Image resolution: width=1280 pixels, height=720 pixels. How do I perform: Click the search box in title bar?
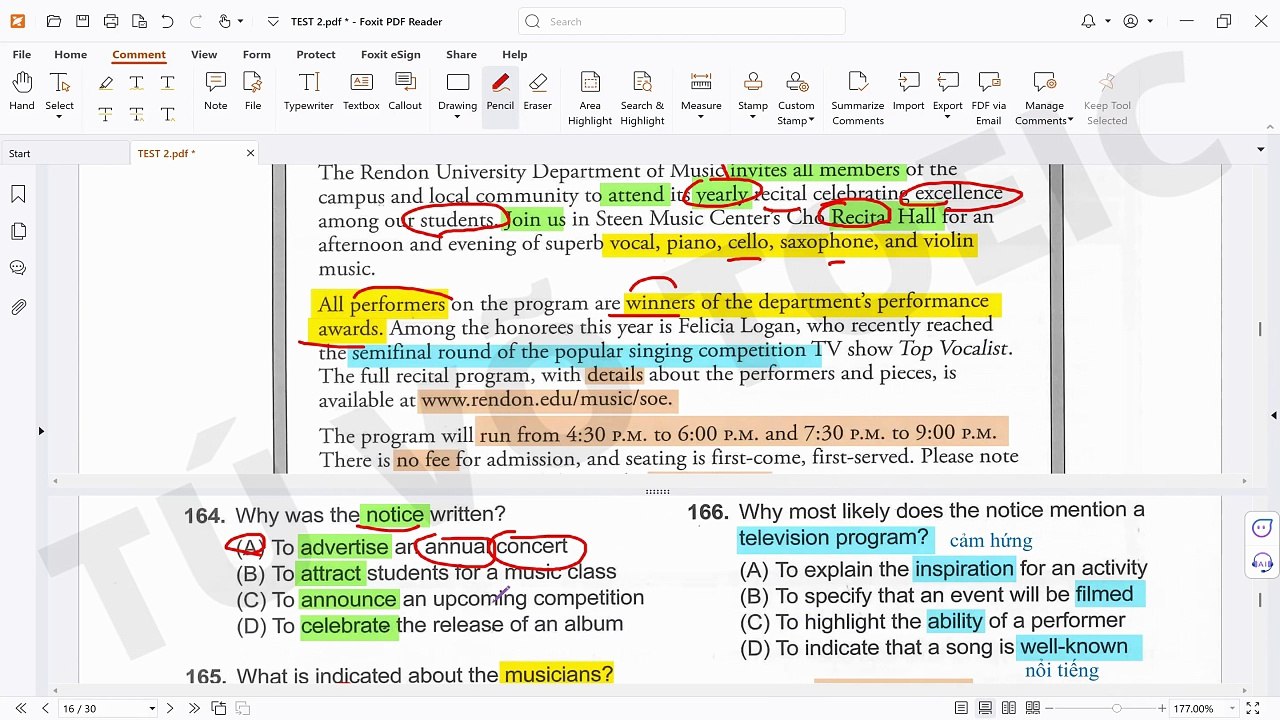click(682, 21)
